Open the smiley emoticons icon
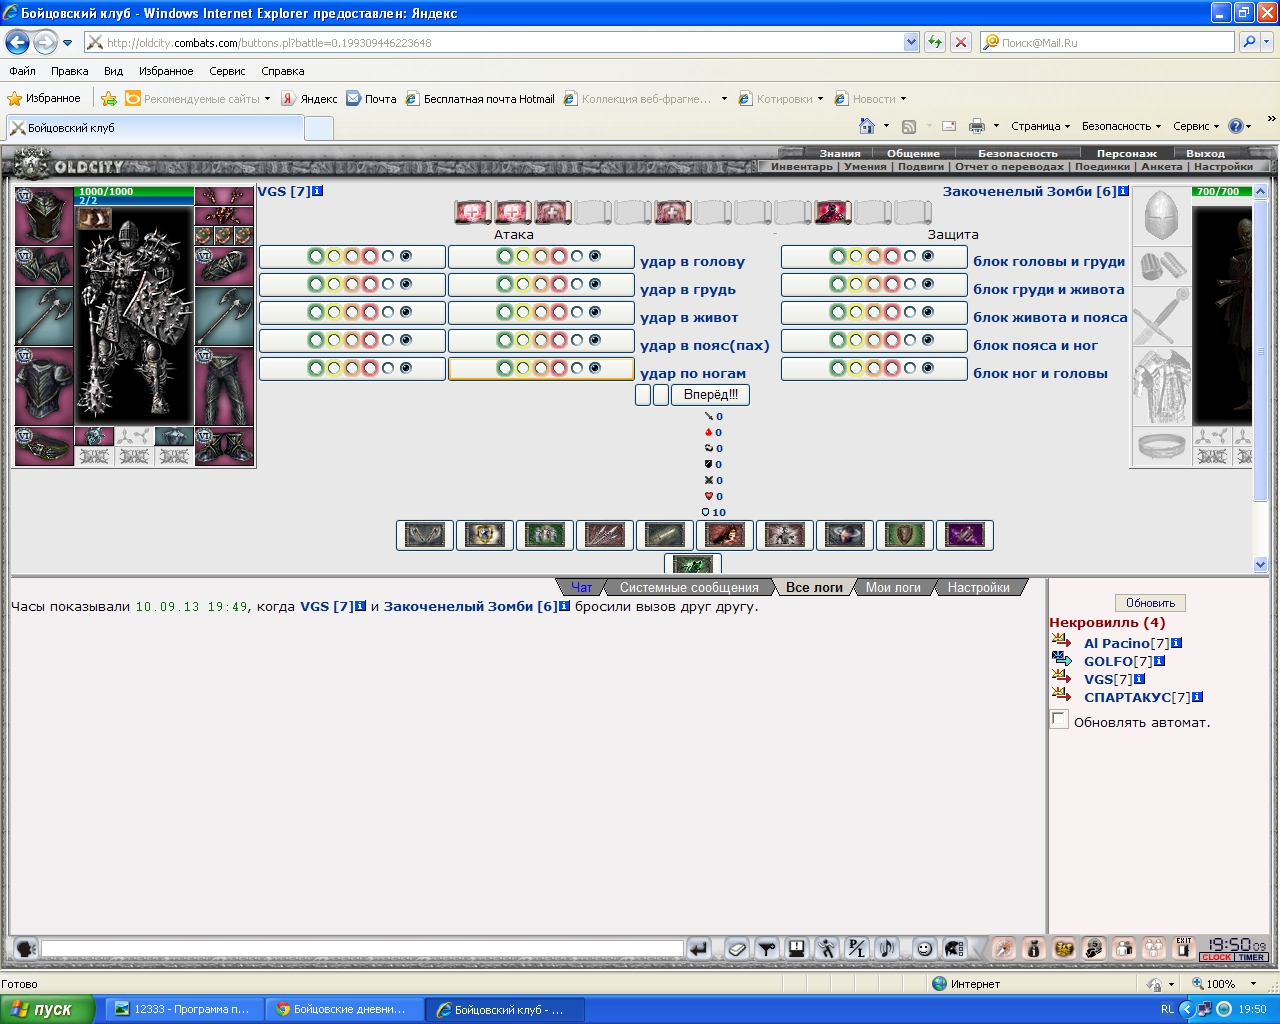 coord(925,948)
